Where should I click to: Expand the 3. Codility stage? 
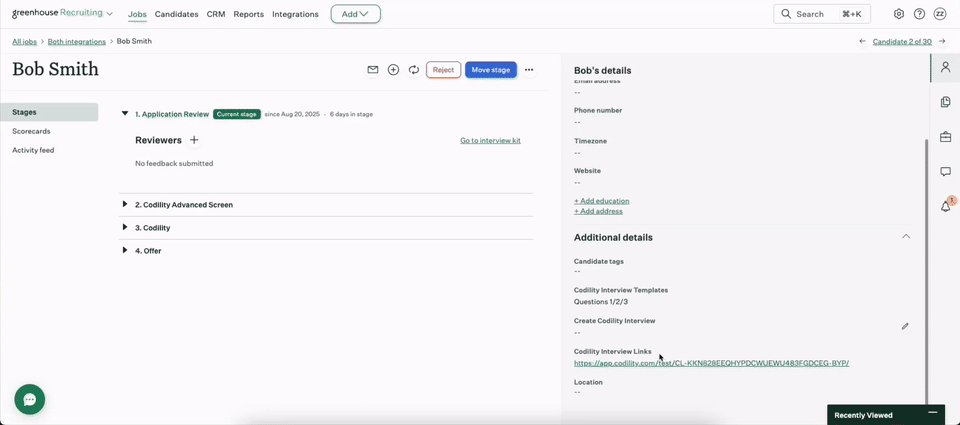pos(125,227)
